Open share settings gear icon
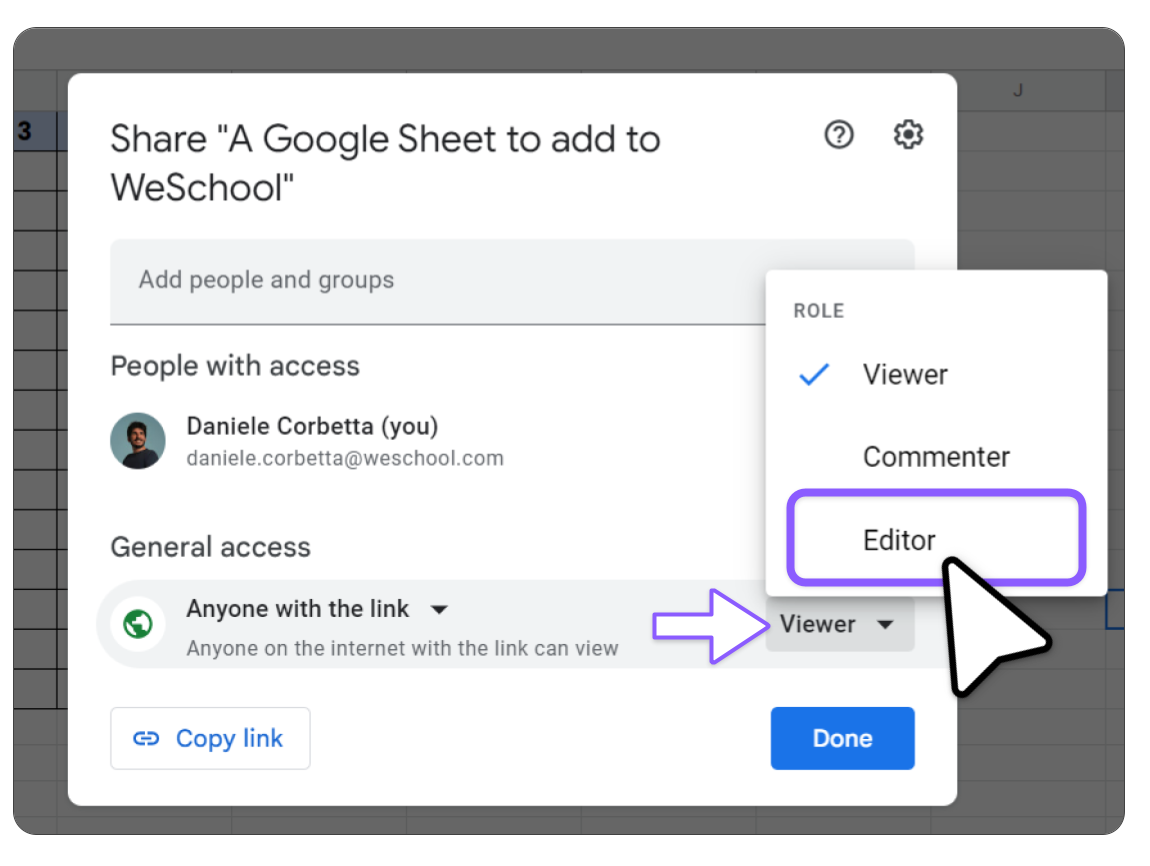 point(908,135)
